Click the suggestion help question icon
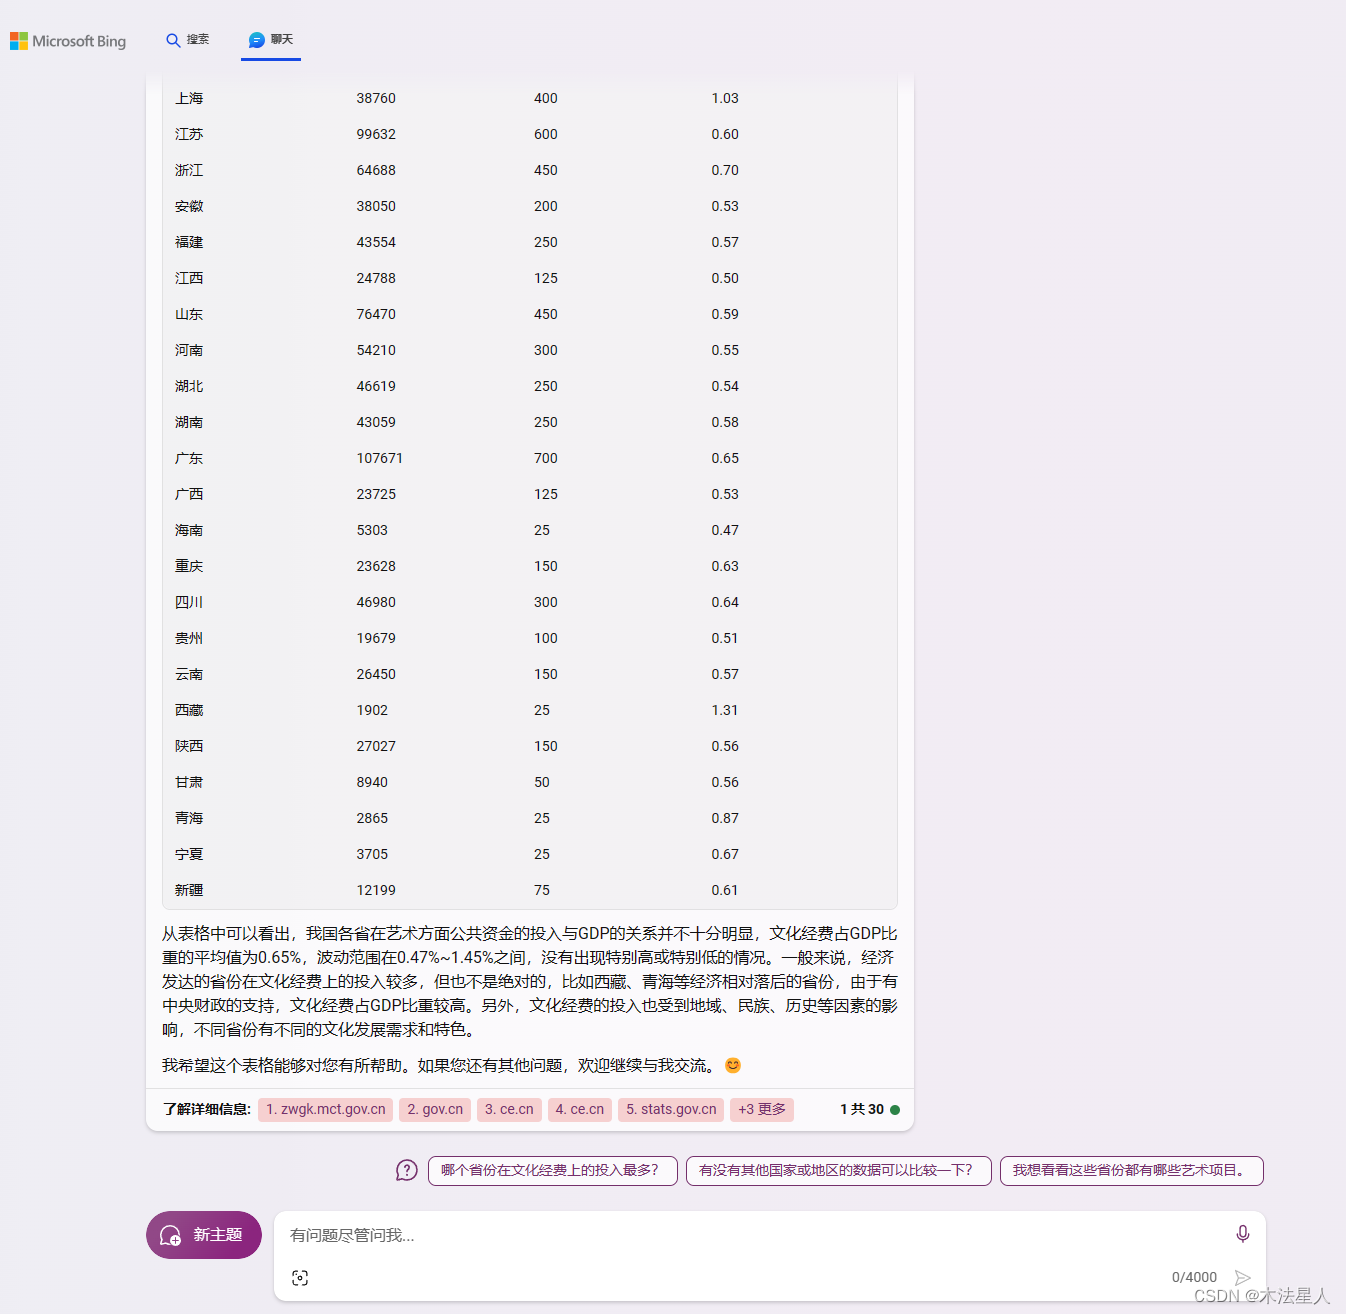This screenshot has width=1346, height=1314. click(406, 1170)
